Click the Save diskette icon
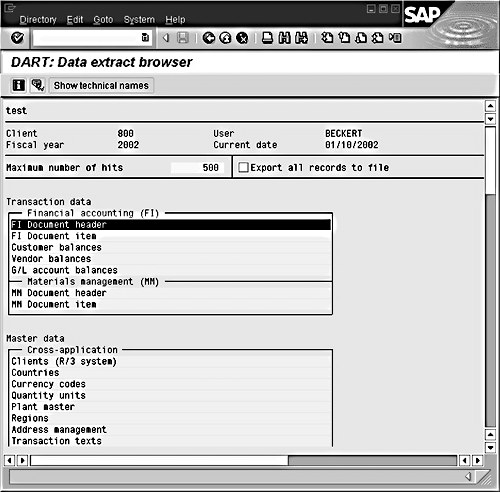500x492 pixels. (x=183, y=38)
